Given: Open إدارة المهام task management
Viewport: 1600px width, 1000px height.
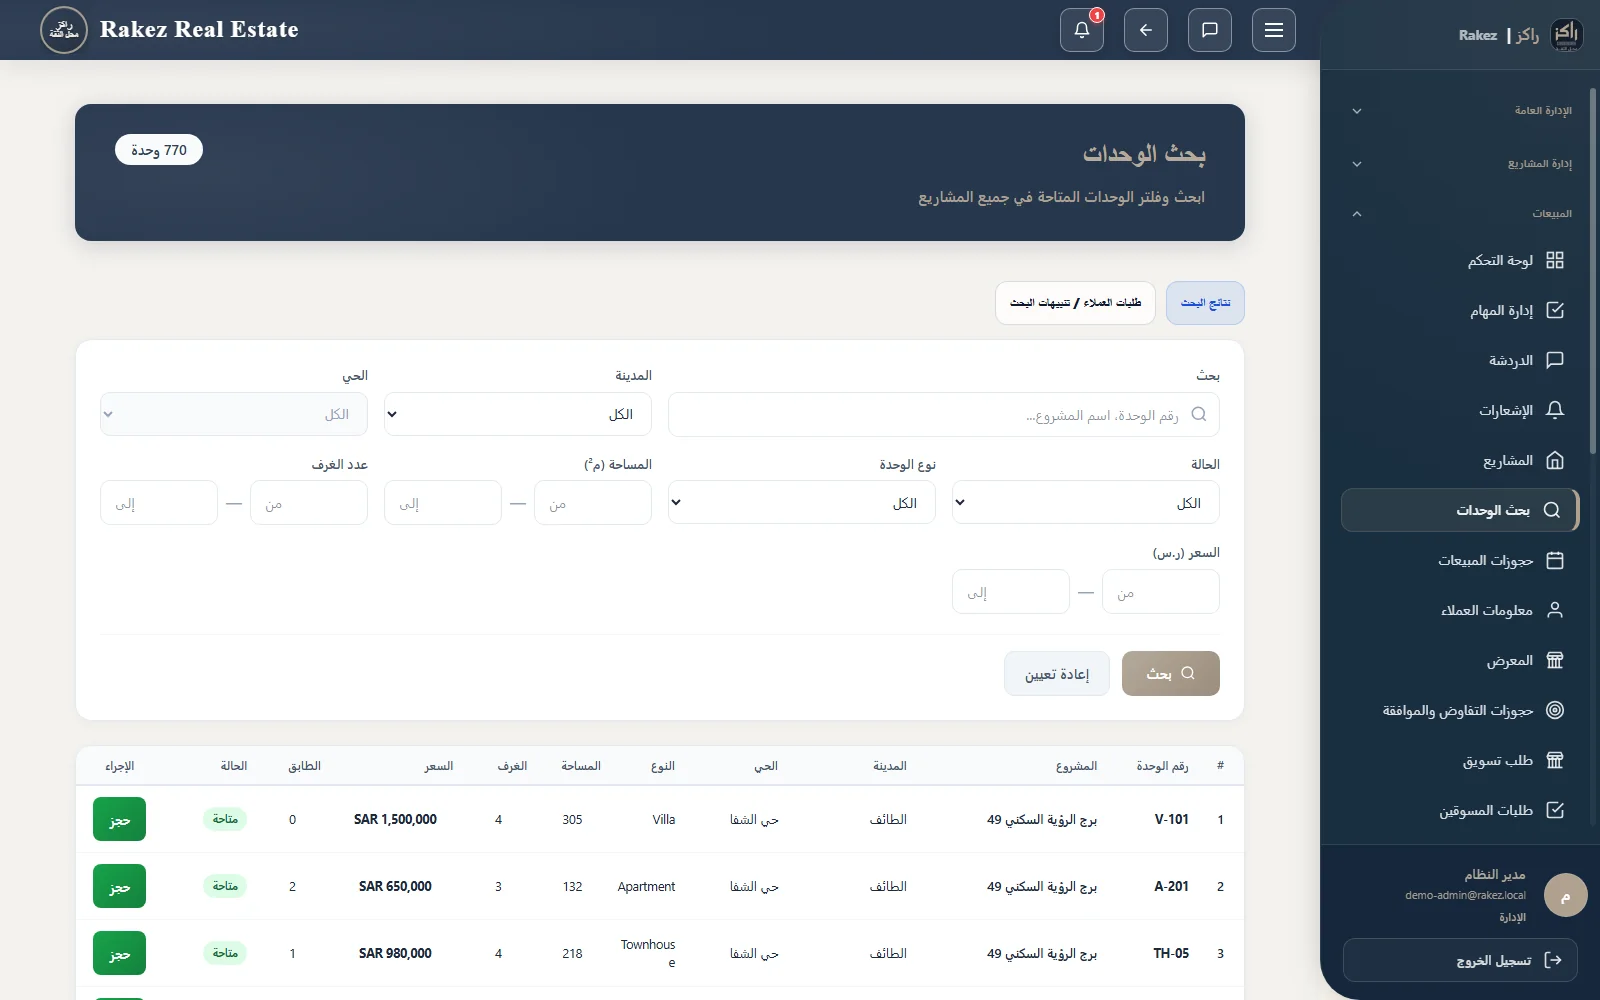Looking at the screenshot, I should tap(1460, 310).
